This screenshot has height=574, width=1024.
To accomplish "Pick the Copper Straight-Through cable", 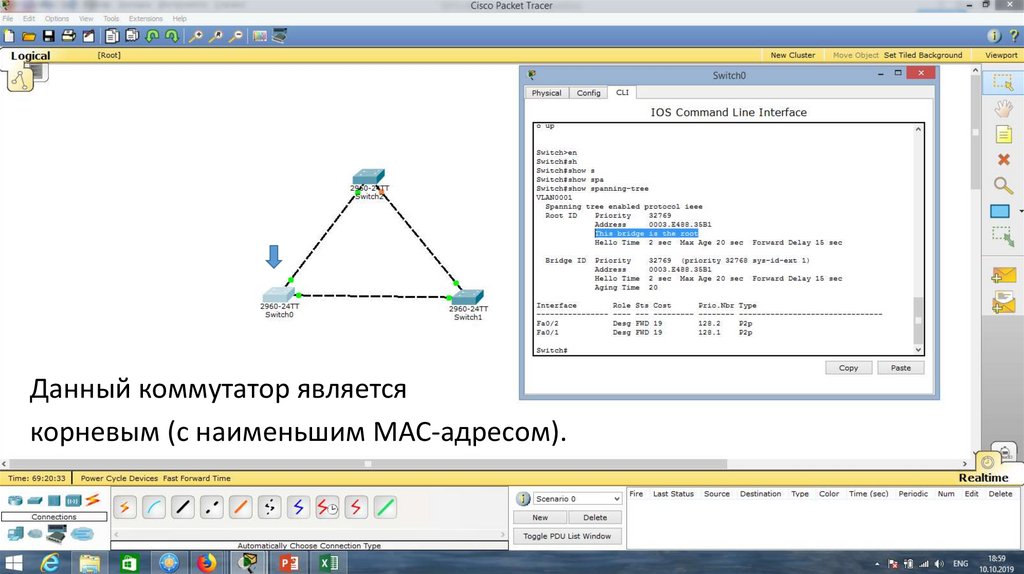I will [x=183, y=507].
